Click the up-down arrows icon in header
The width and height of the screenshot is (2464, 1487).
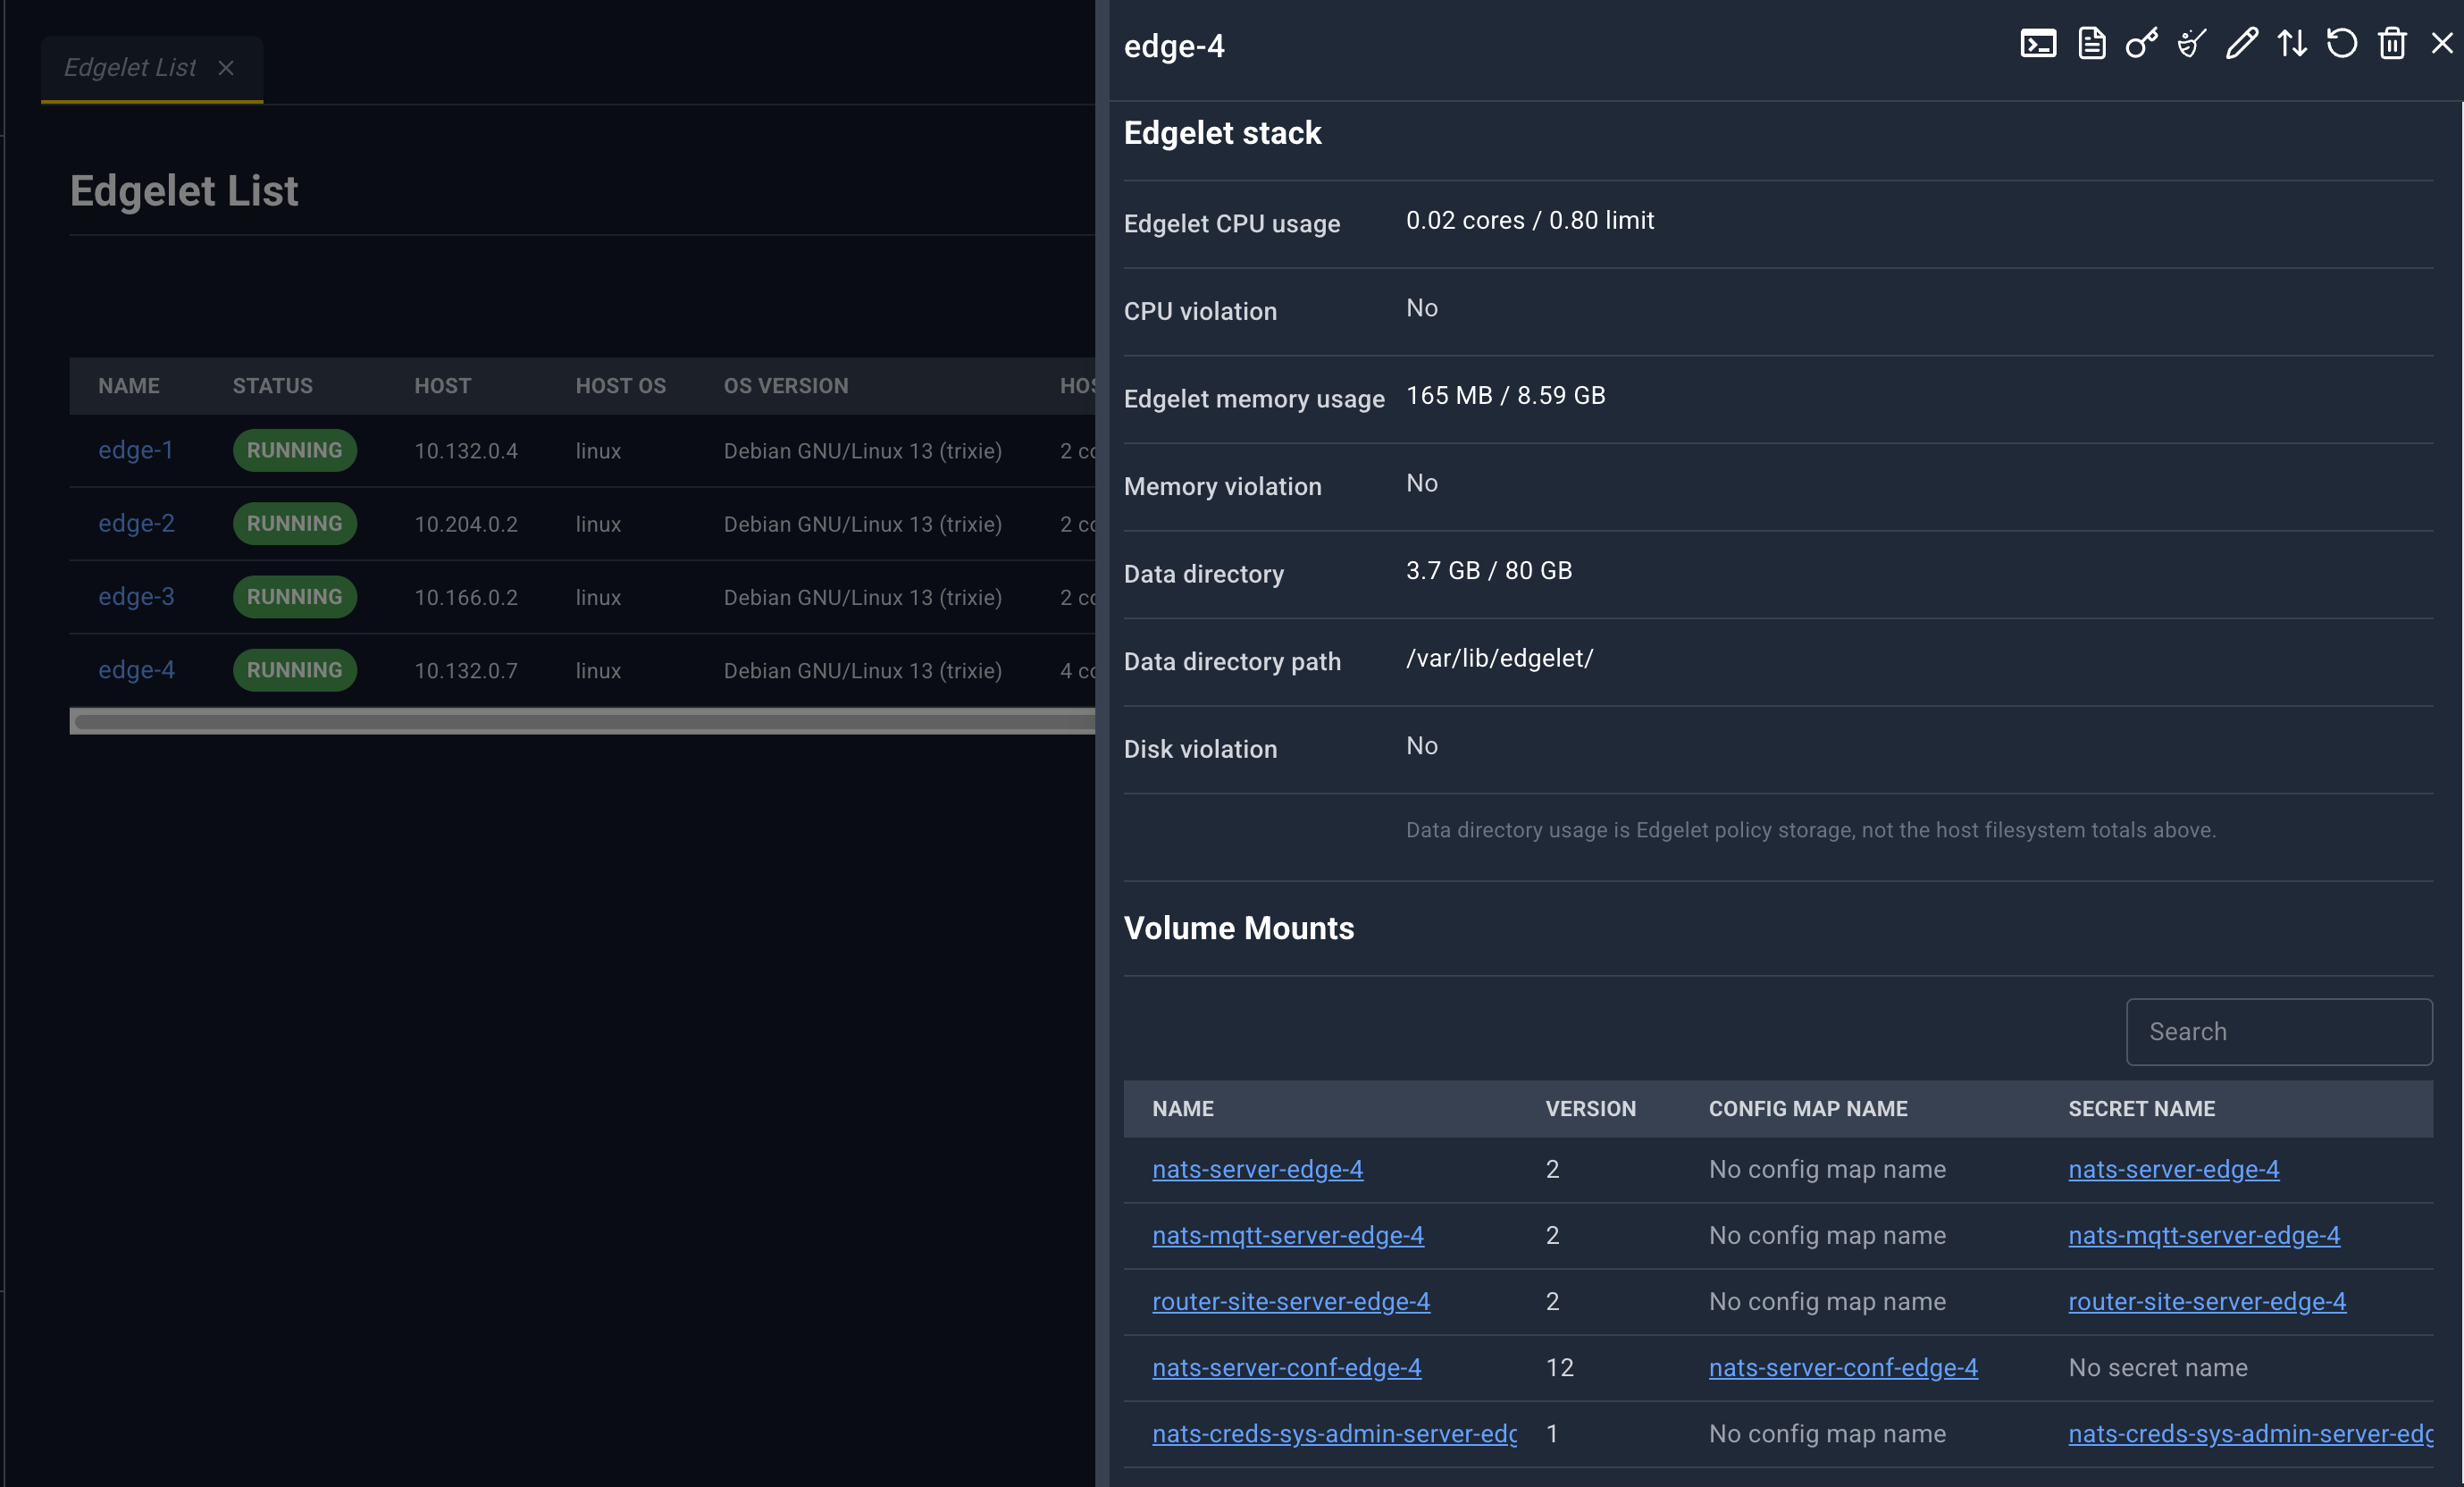click(x=2291, y=44)
